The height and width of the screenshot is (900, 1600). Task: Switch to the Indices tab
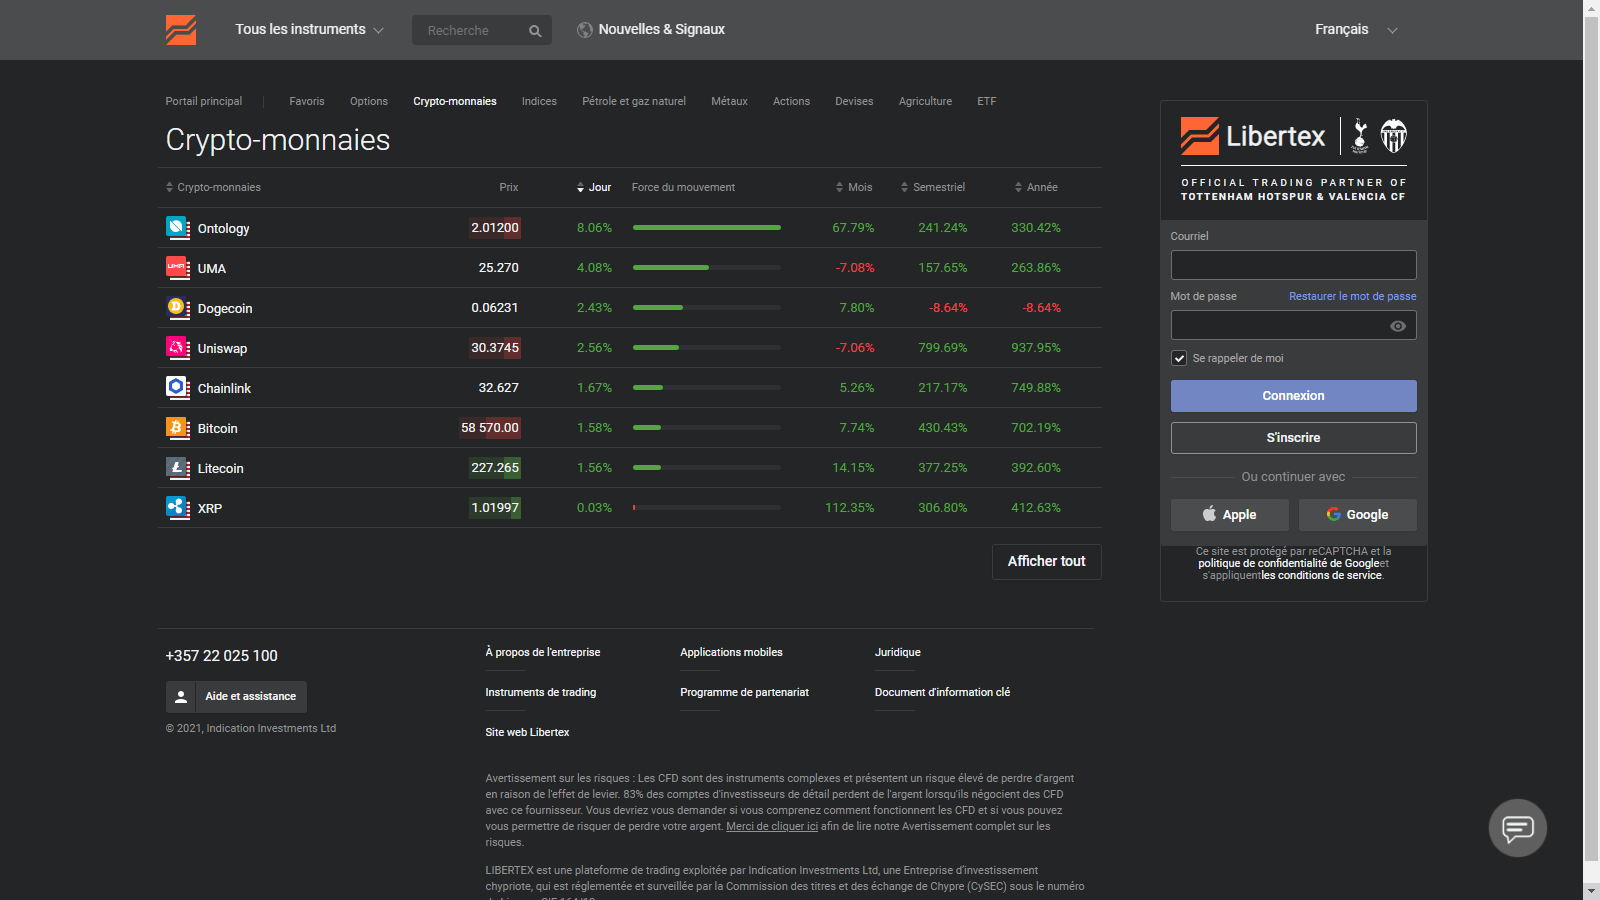pyautogui.click(x=539, y=101)
